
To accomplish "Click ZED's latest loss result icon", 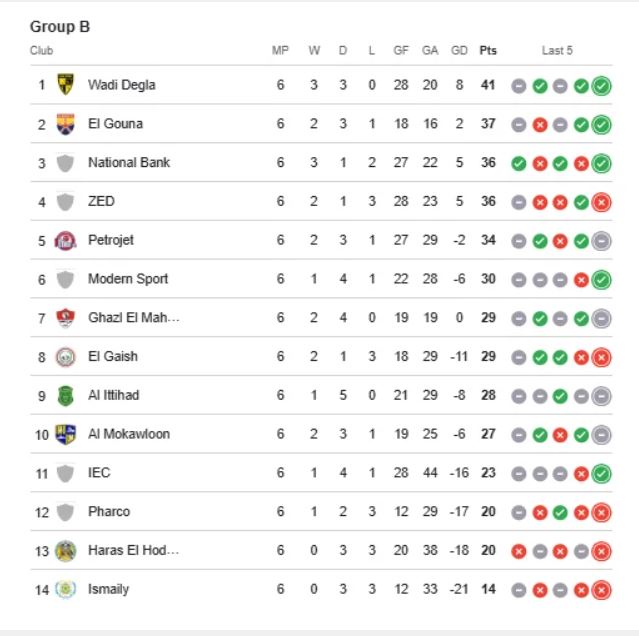I will 601,202.
